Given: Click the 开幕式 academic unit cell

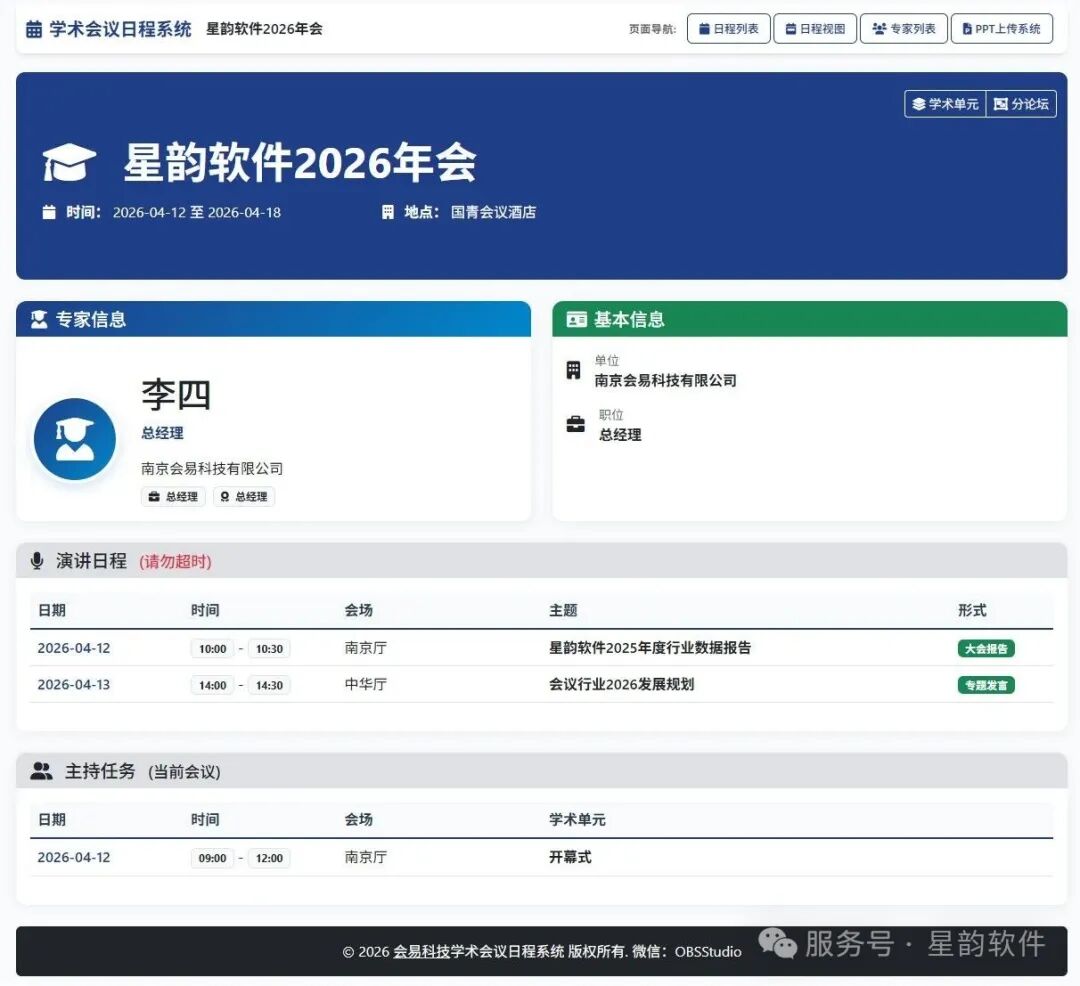Looking at the screenshot, I should click(x=570, y=857).
